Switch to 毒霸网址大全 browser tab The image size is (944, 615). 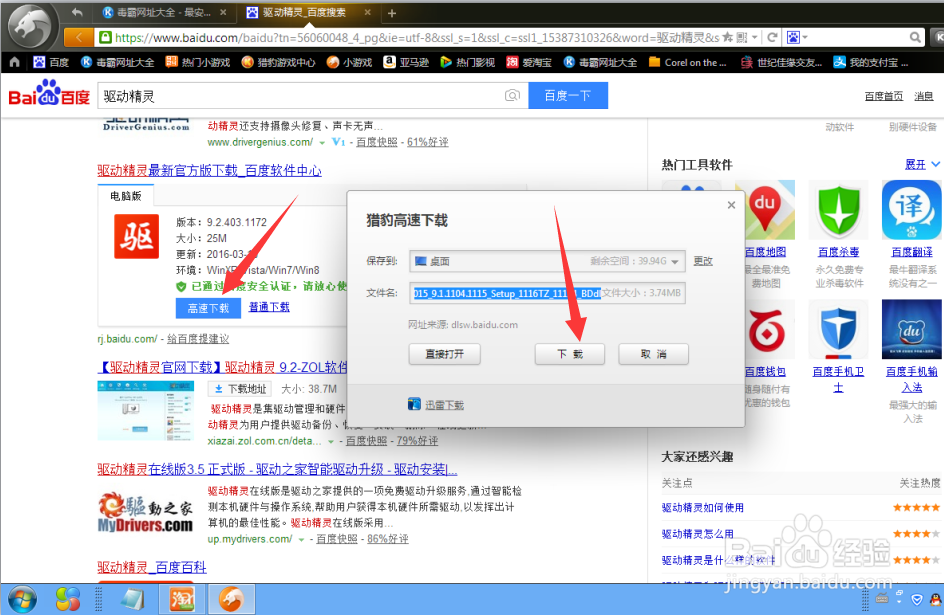164,13
